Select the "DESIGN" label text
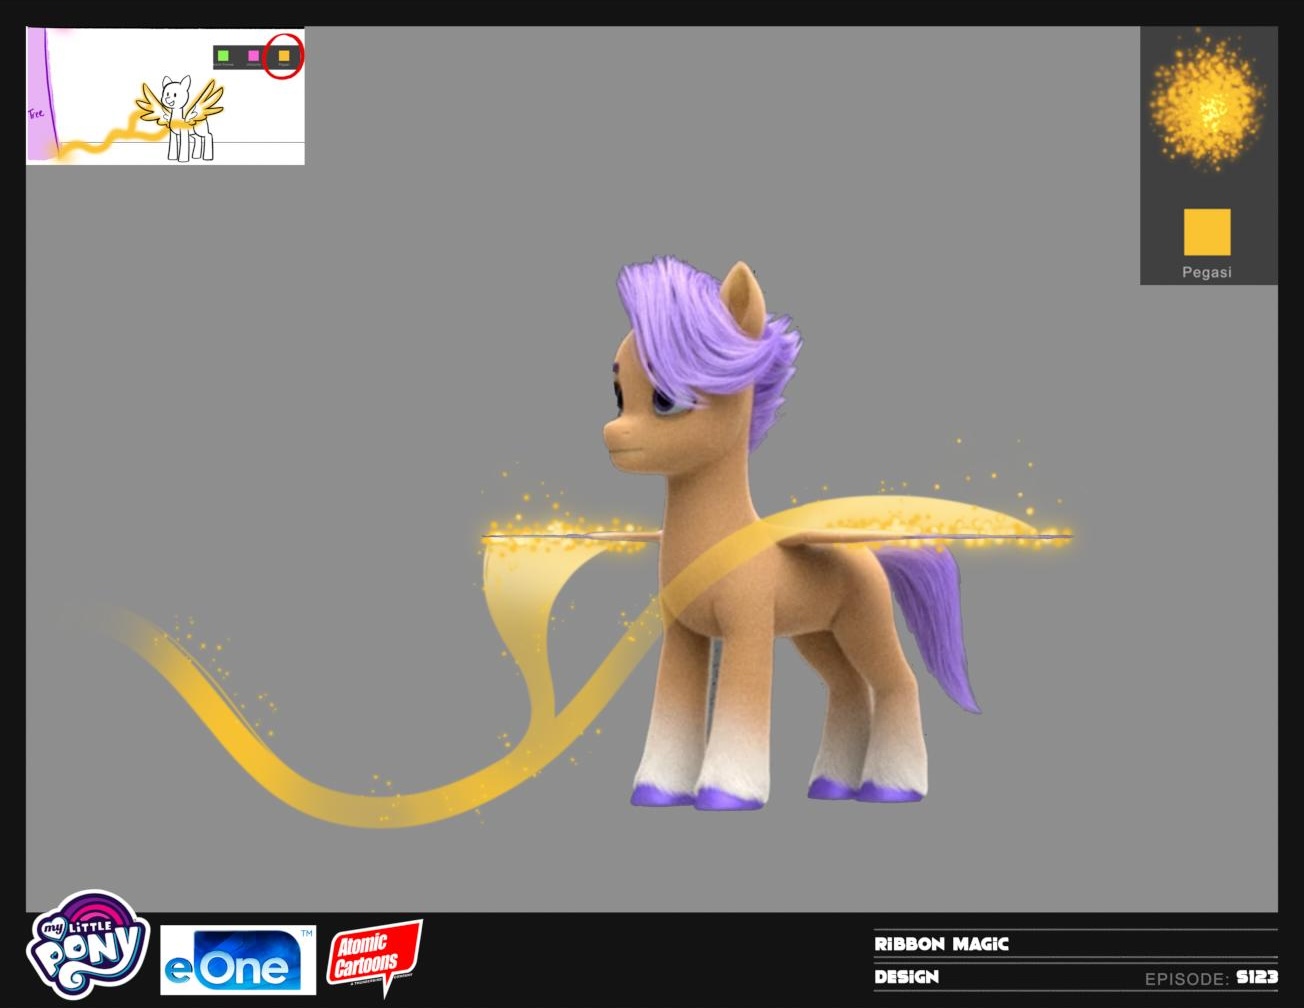1304x1008 pixels. pyautogui.click(x=906, y=977)
